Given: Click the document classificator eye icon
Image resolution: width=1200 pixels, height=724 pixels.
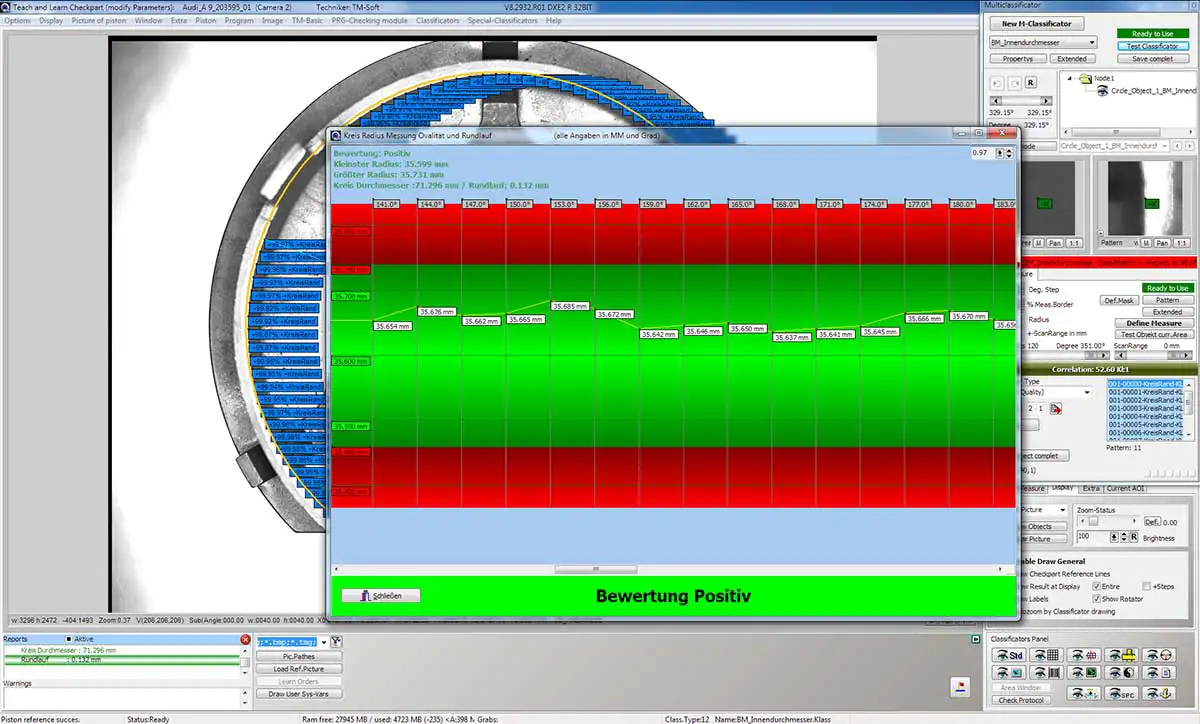Looking at the screenshot, I should click(1159, 673).
